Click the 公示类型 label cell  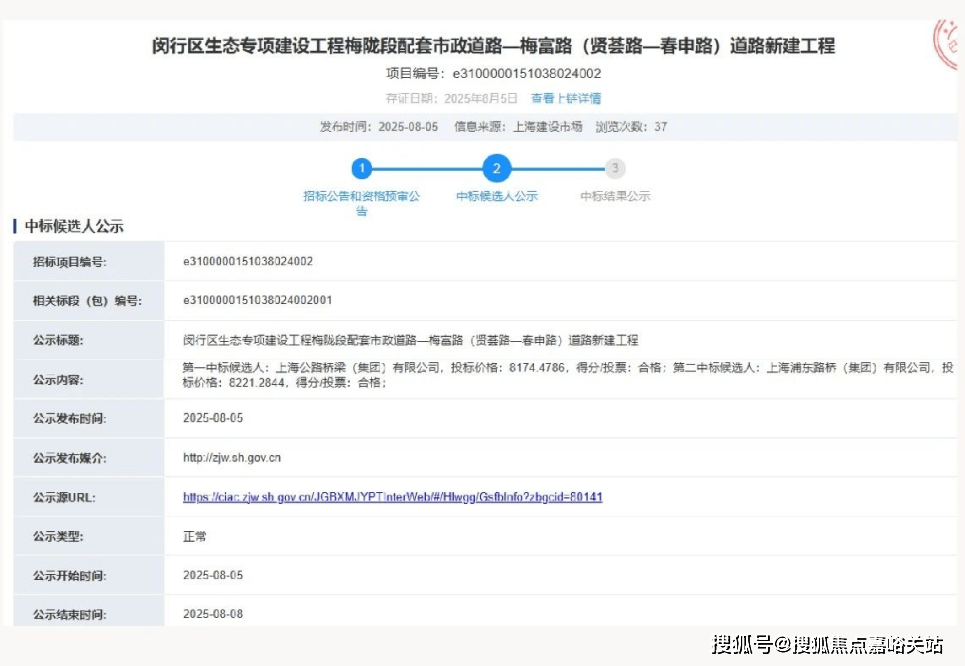click(89, 537)
